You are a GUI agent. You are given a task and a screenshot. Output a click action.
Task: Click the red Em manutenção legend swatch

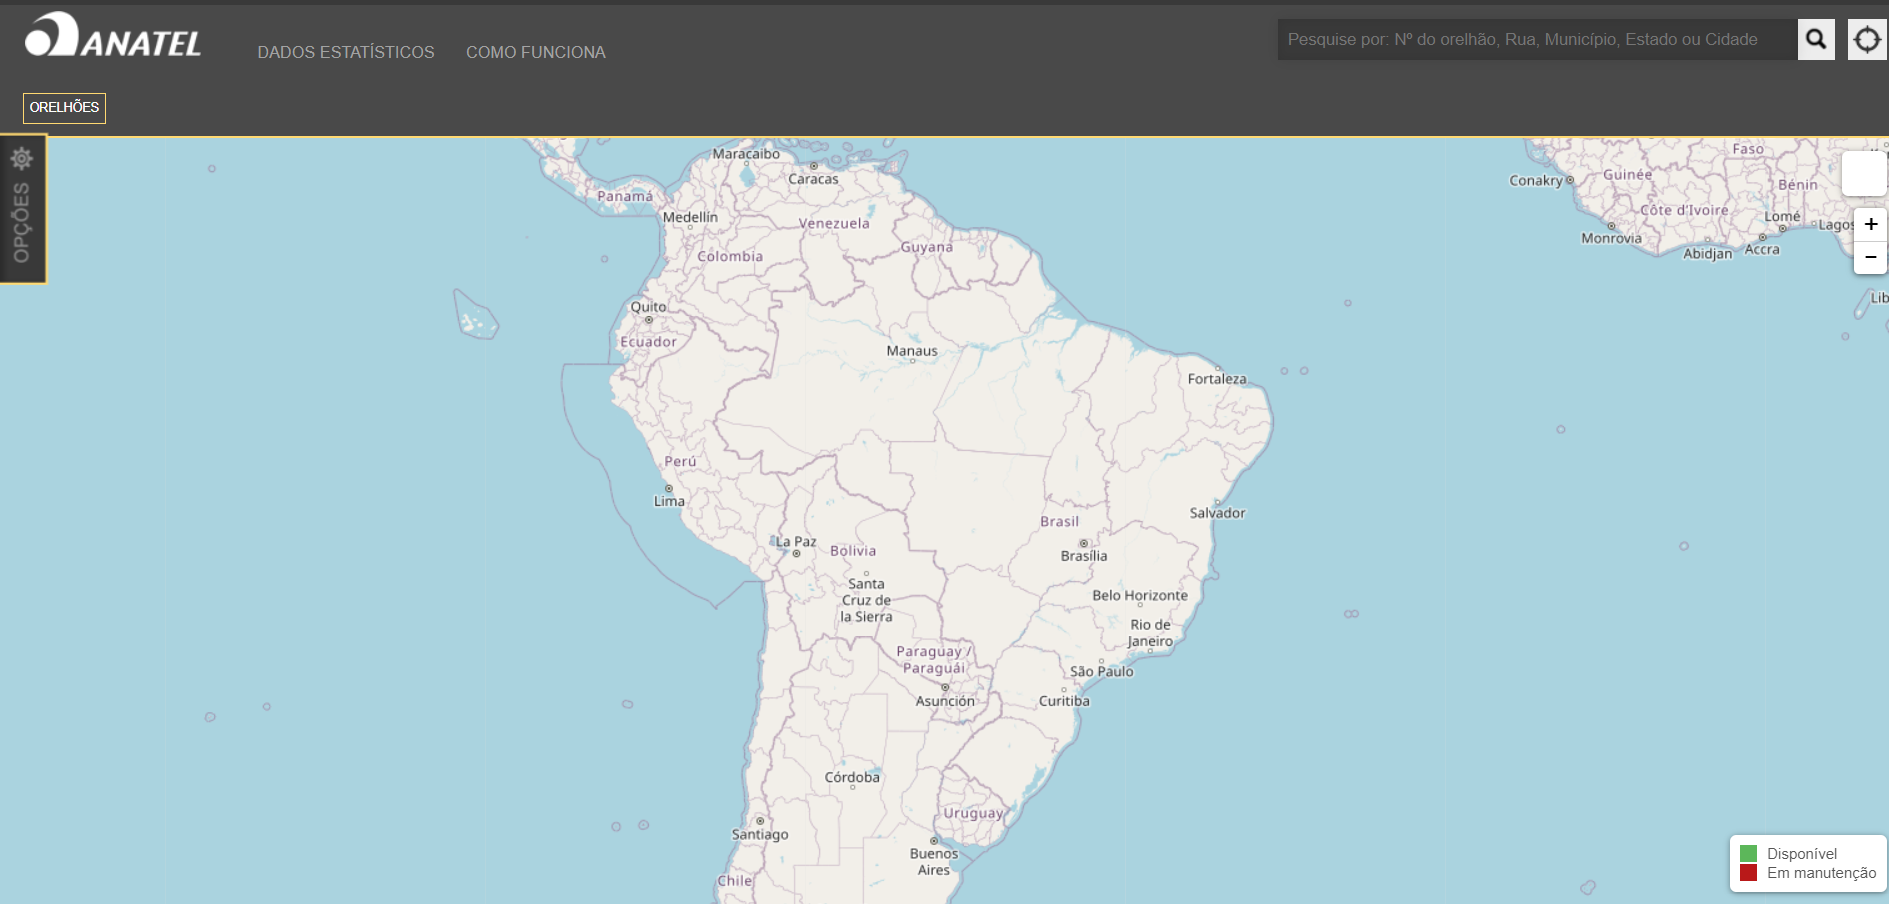1748,873
